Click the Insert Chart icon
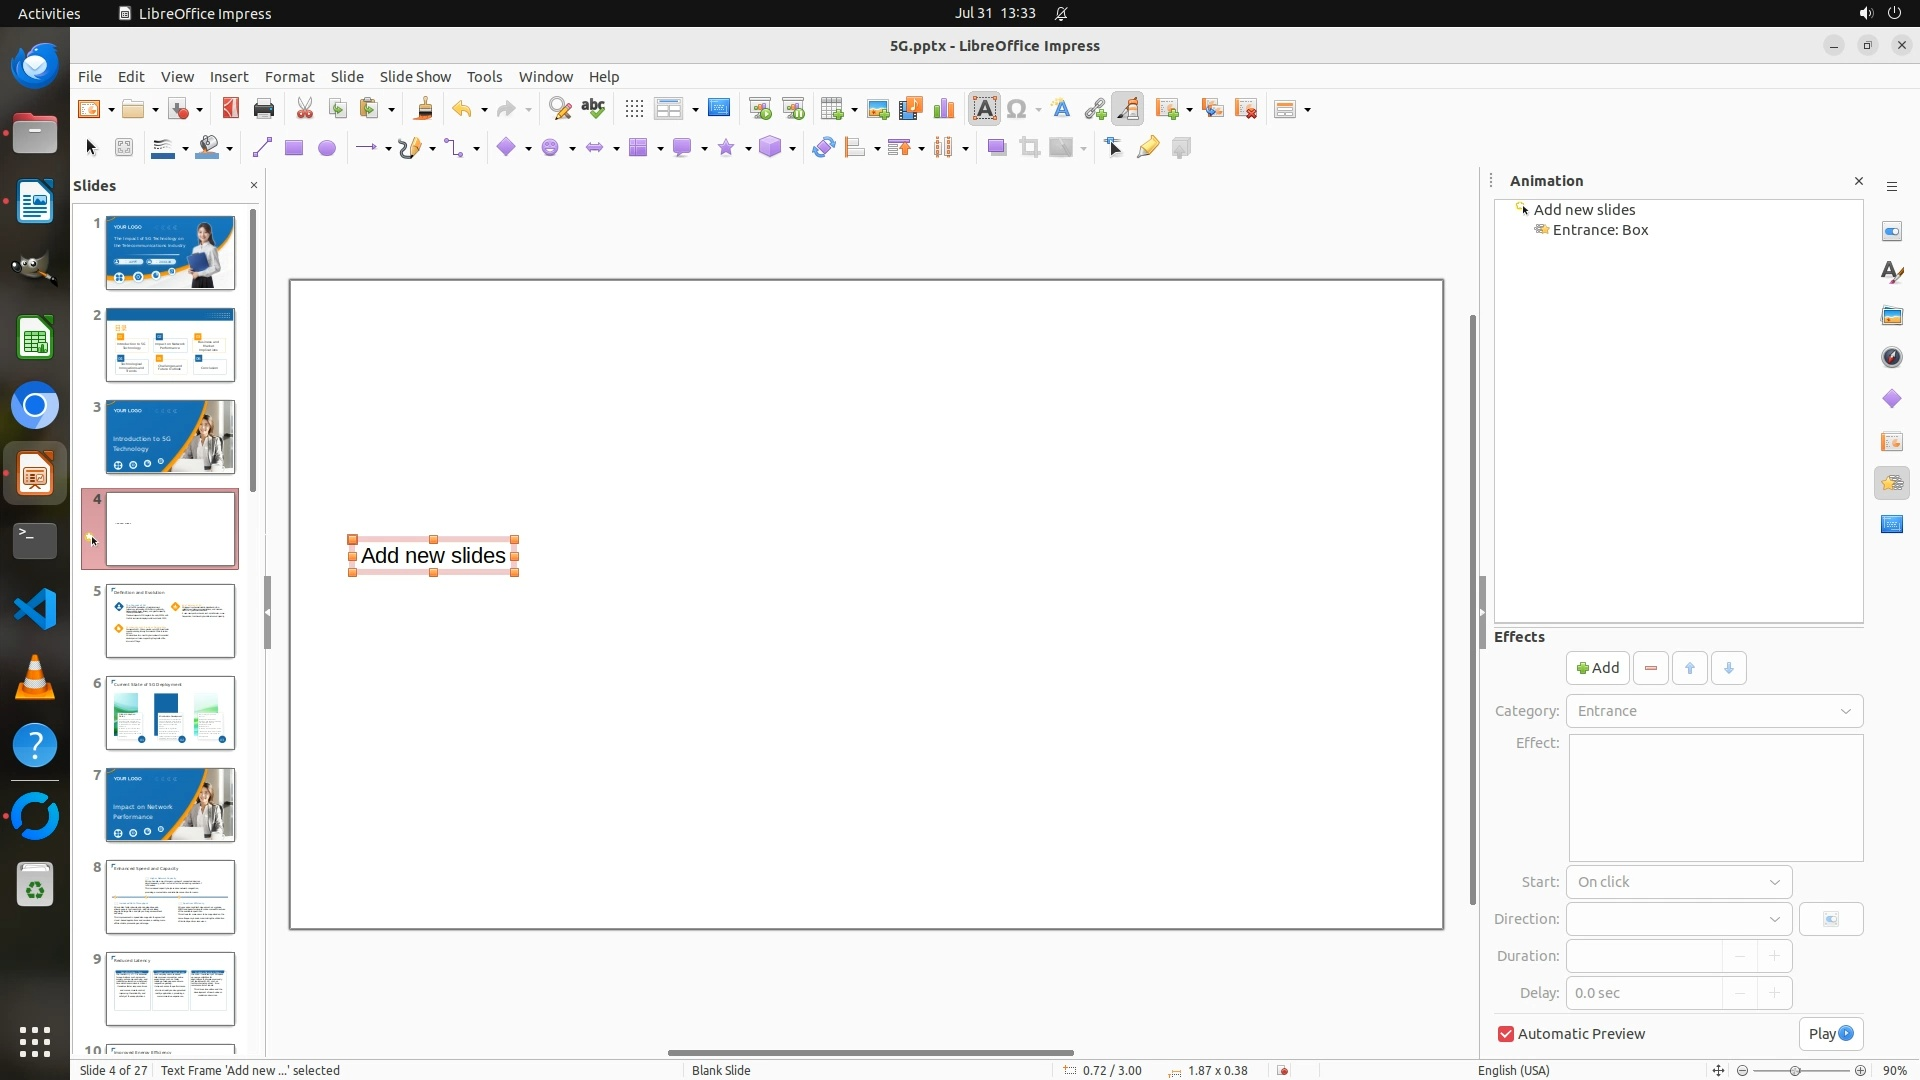Image resolution: width=1920 pixels, height=1080 pixels. pyautogui.click(x=943, y=109)
